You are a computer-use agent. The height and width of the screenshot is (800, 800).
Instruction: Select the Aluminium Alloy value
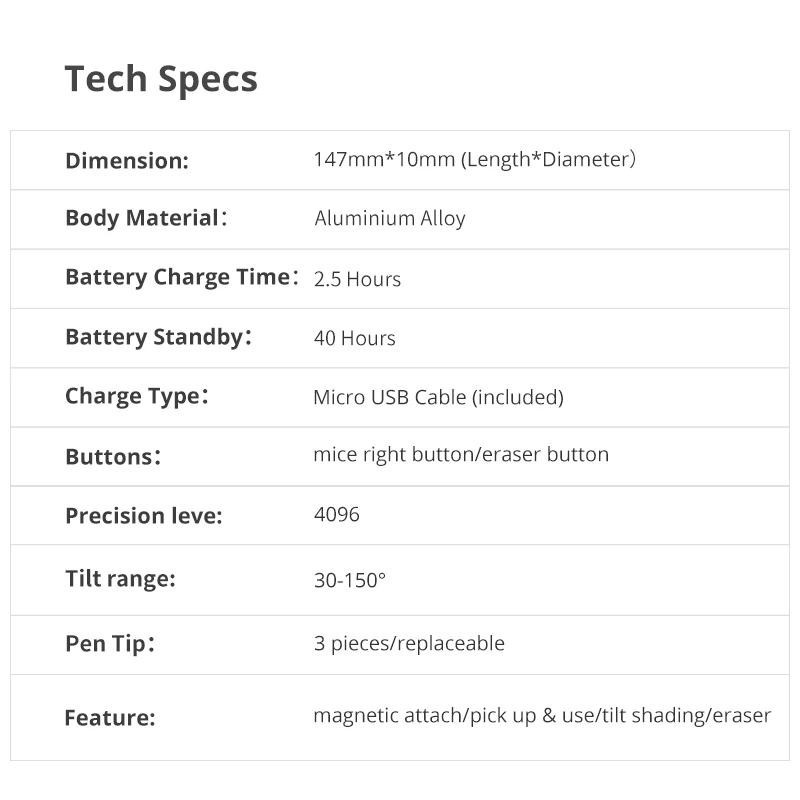(389, 218)
